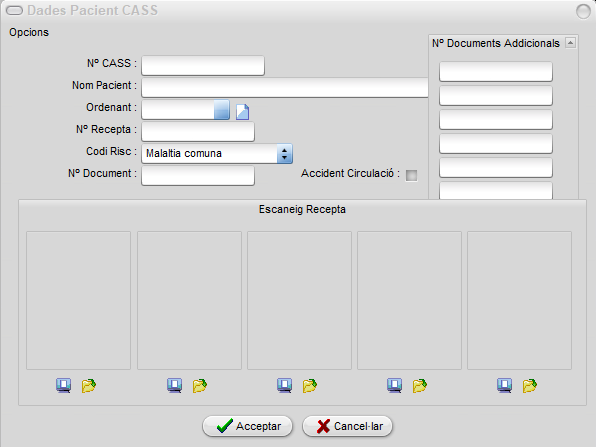Viewport: 596px width, 447px height.
Task: Open folder icon under fifth receipt slot
Action: pos(529,385)
